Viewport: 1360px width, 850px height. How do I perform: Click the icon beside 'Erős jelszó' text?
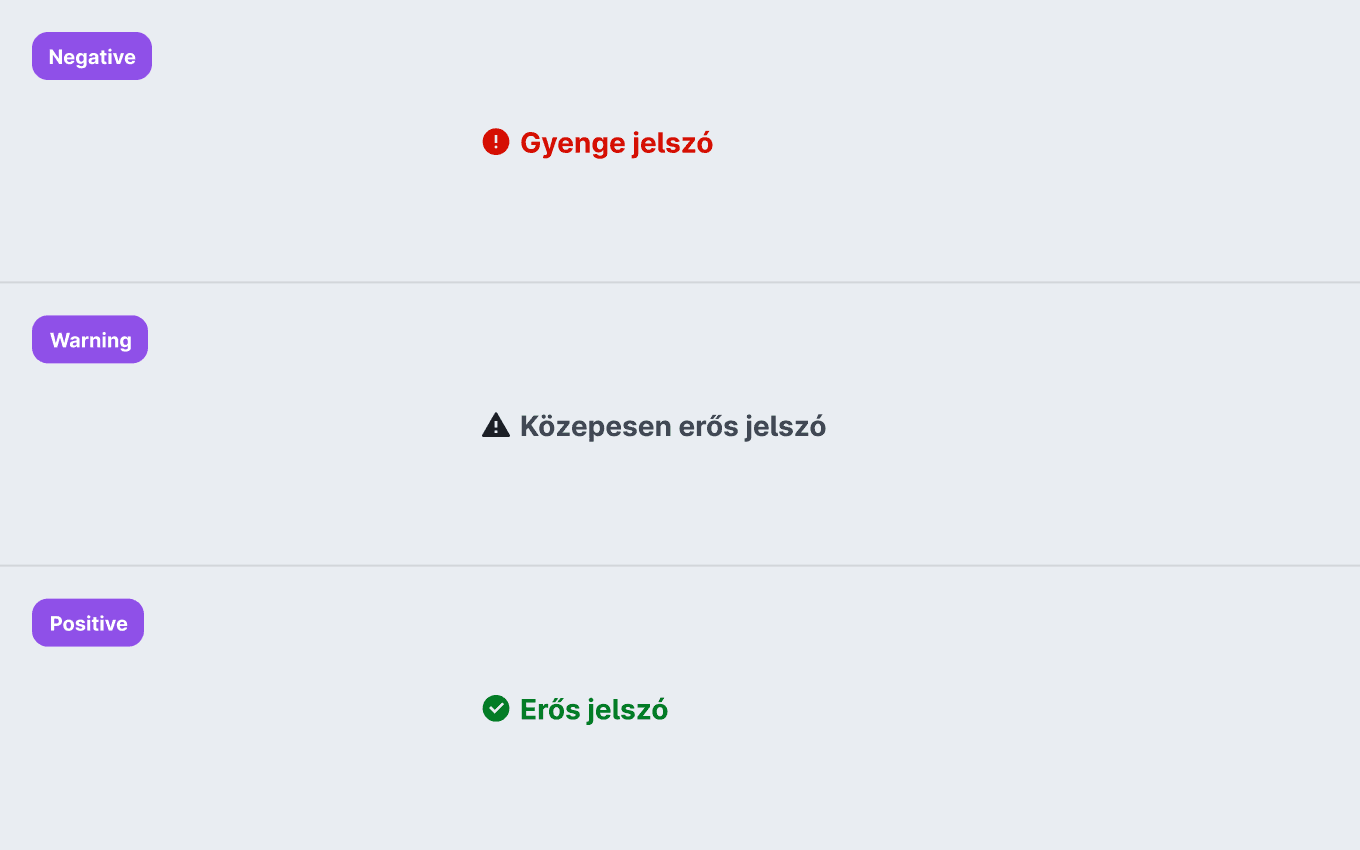(496, 709)
